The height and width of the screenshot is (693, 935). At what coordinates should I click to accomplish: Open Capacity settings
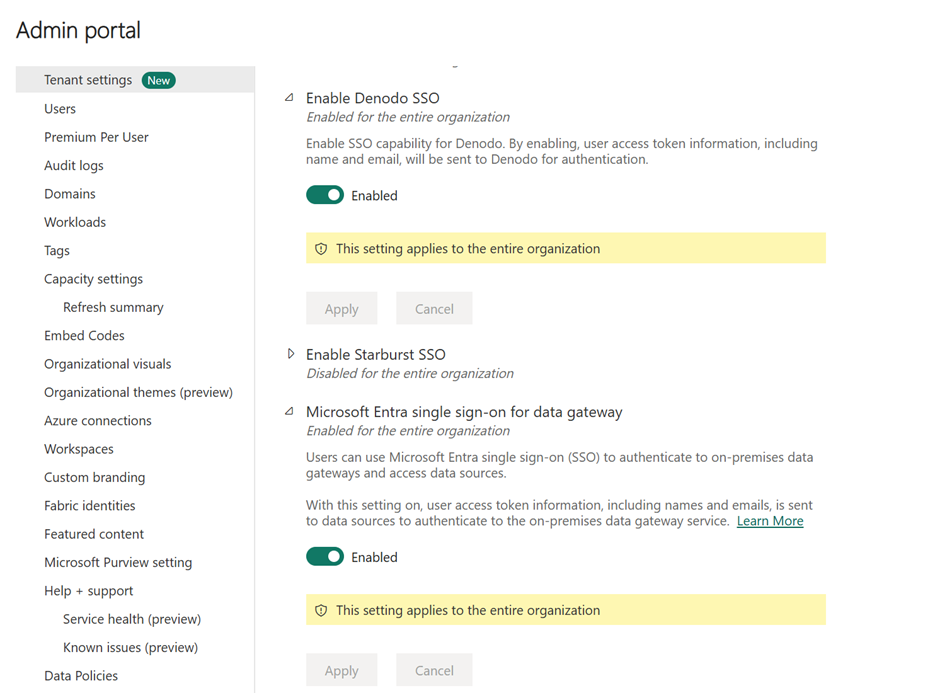(94, 279)
